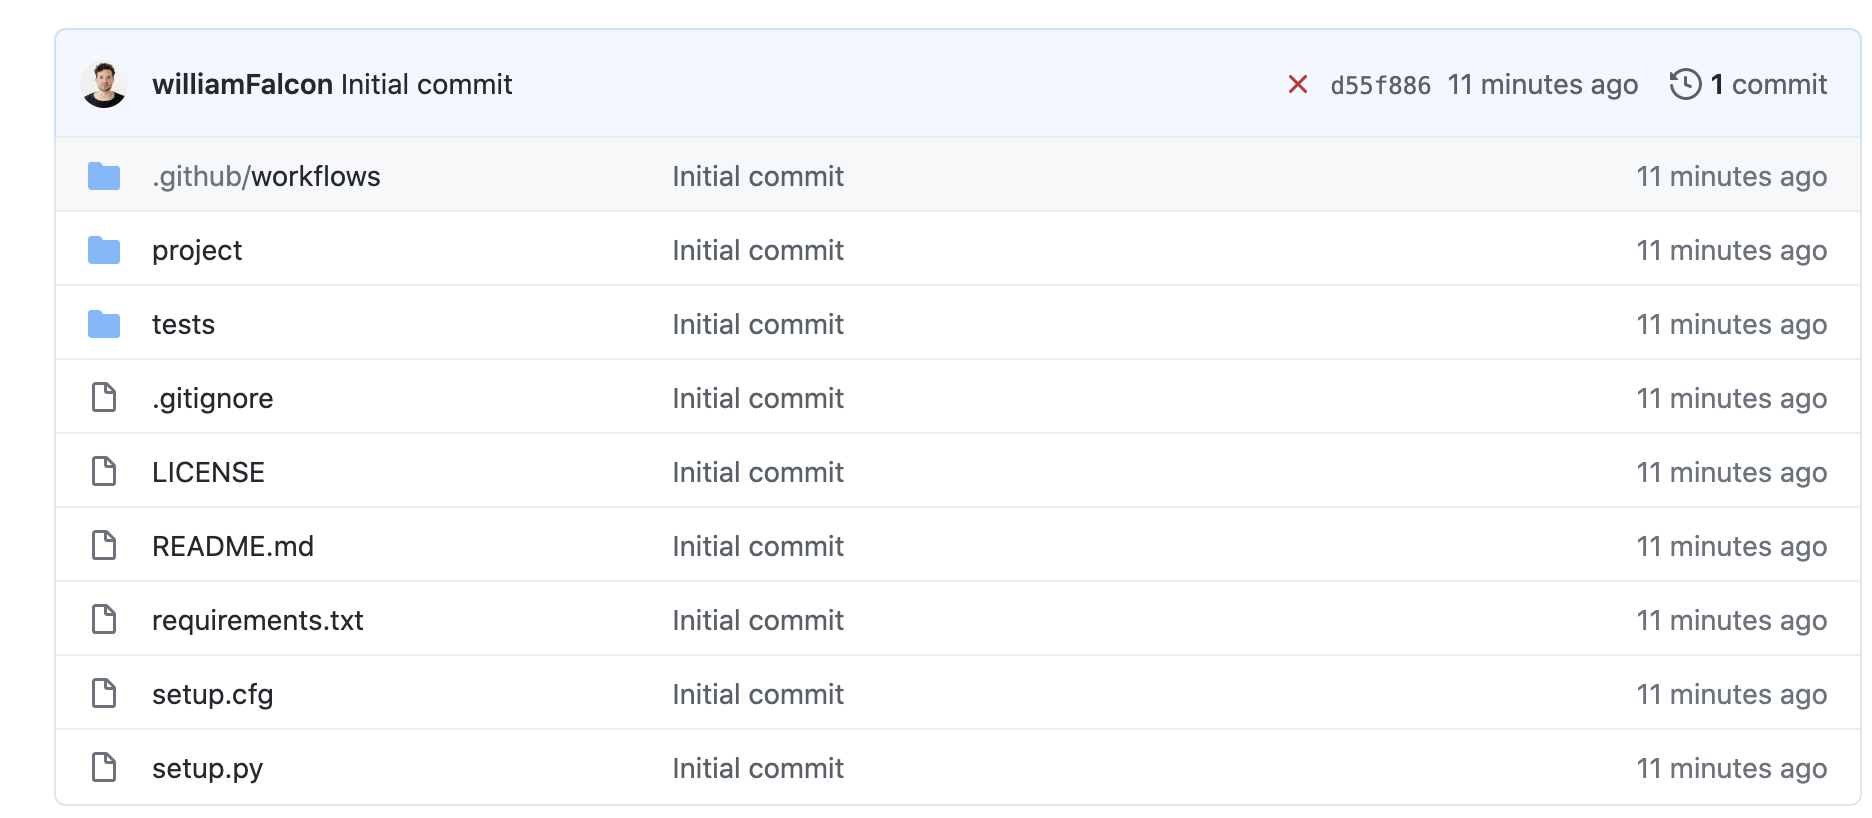Click 11 minutes ago in LICENSE row
Image resolution: width=1872 pixels, height=818 pixels.
tap(1732, 473)
